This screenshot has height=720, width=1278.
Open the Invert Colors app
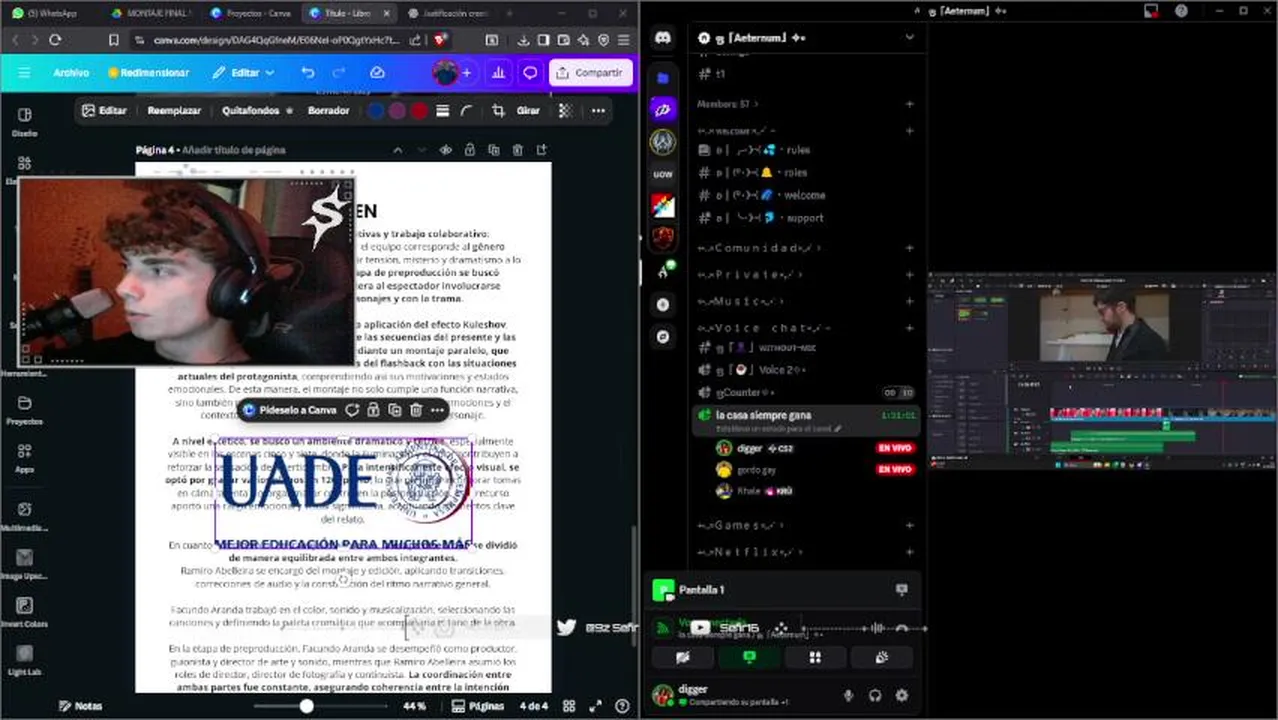click(x=25, y=613)
